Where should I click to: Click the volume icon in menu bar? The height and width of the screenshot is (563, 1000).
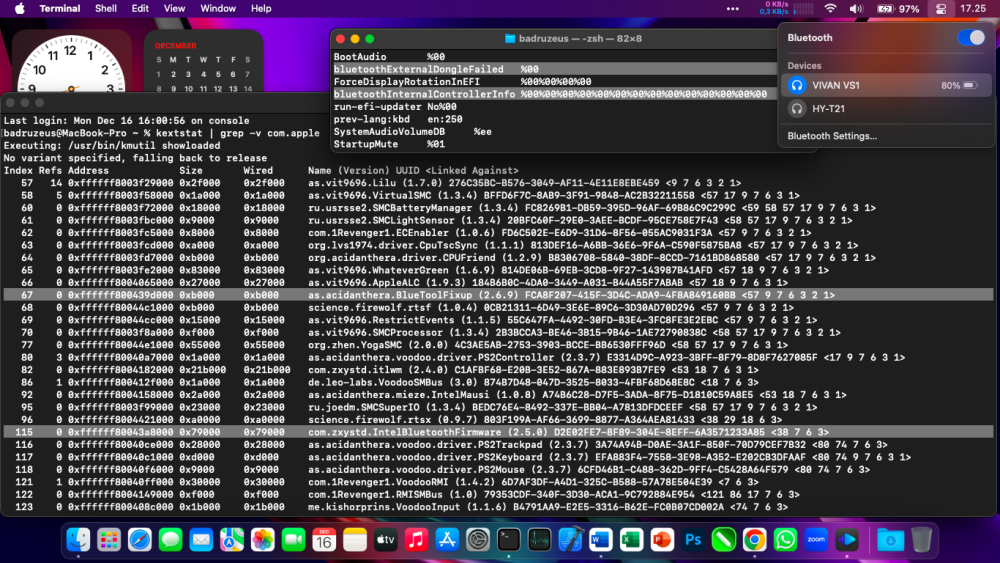tap(856, 8)
